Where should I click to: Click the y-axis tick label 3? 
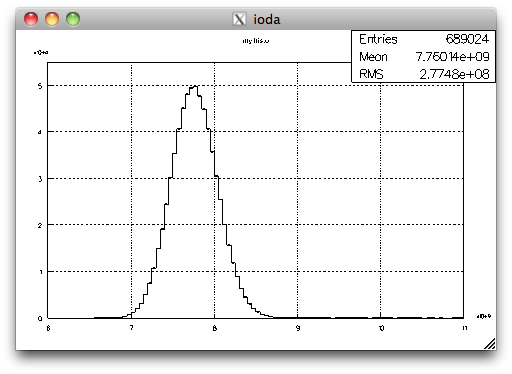pyautogui.click(x=40, y=179)
